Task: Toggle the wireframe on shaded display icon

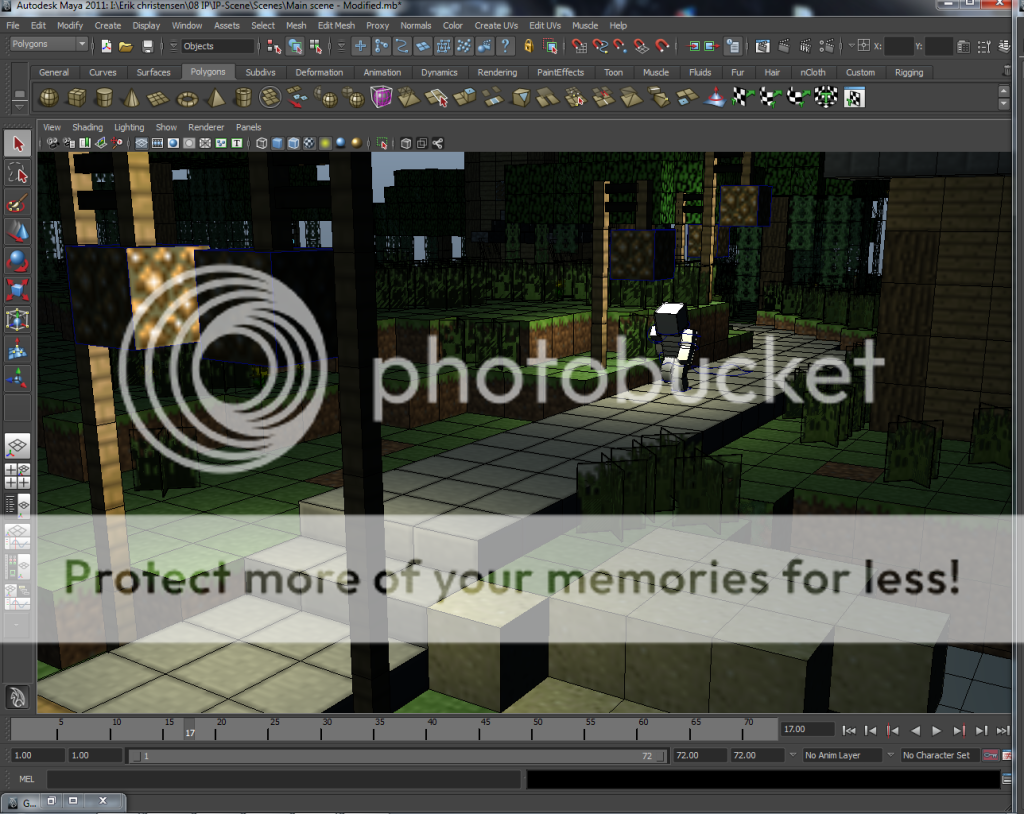Action: pyautogui.click(x=293, y=143)
